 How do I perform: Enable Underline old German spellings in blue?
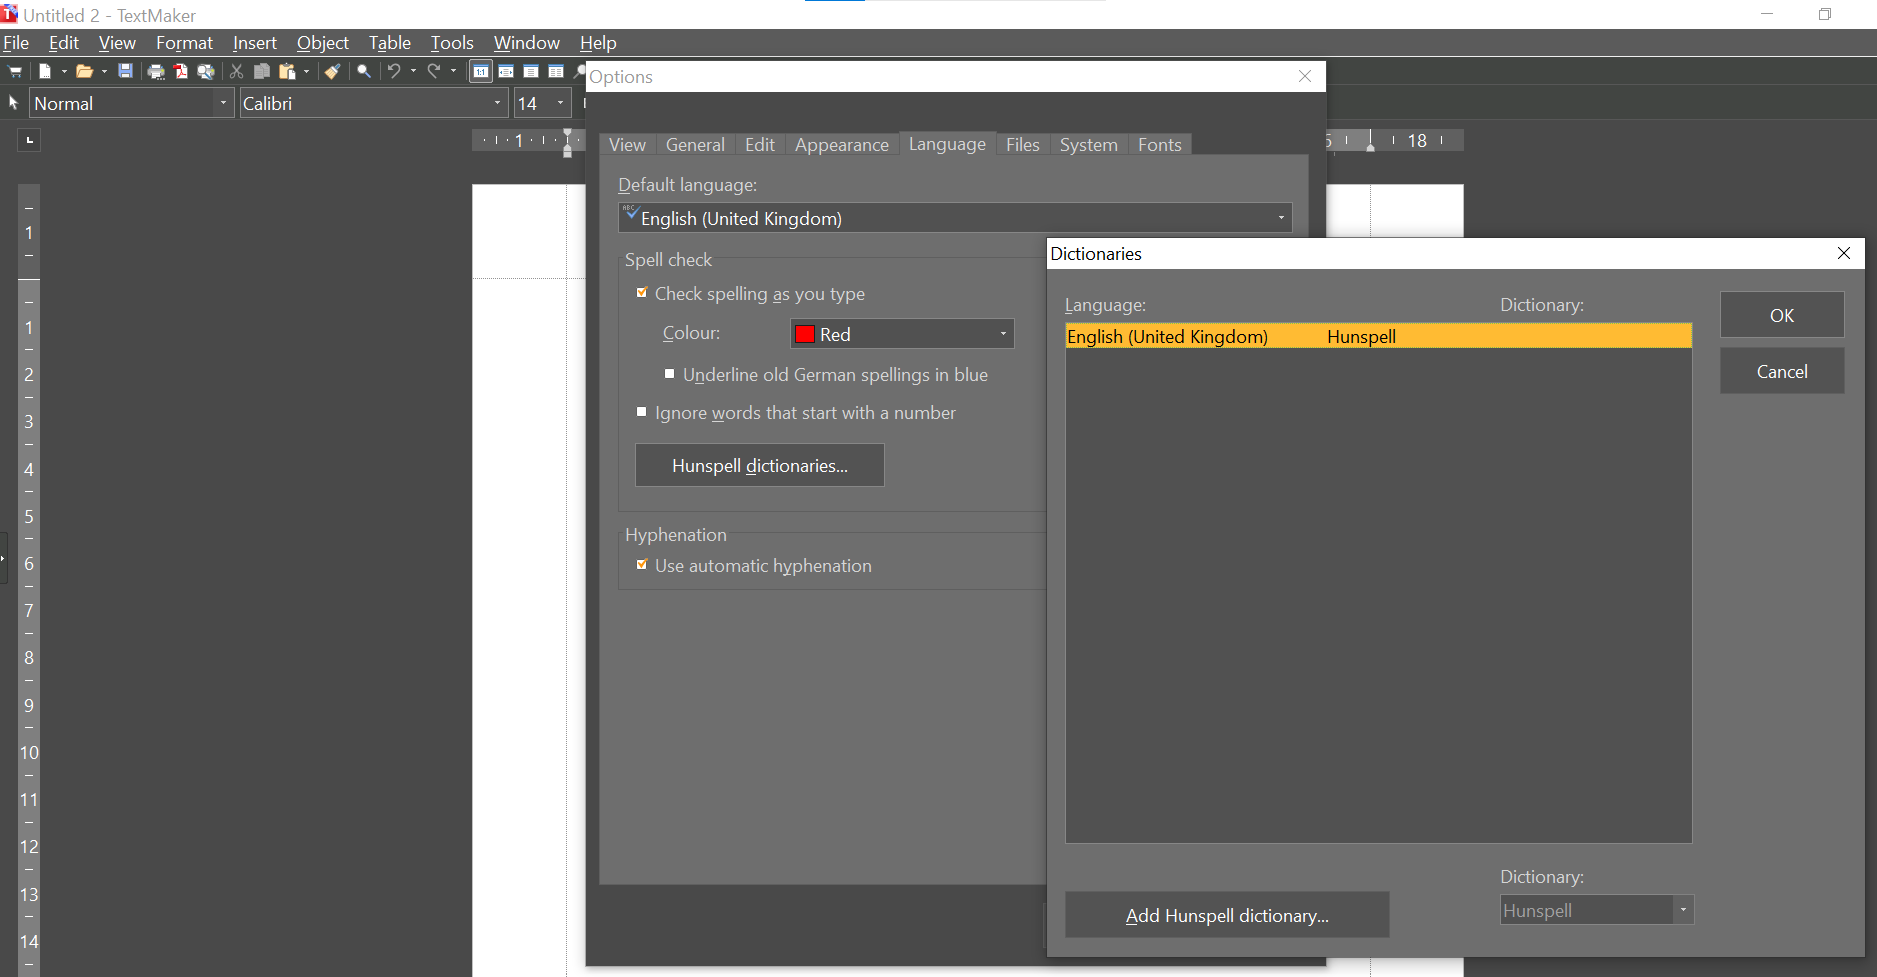pos(670,374)
